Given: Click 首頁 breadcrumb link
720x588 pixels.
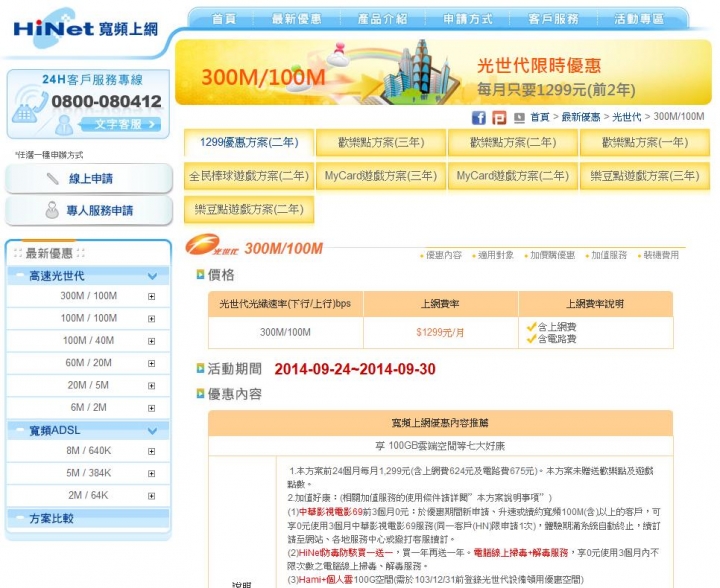Looking at the screenshot, I should tap(540, 117).
